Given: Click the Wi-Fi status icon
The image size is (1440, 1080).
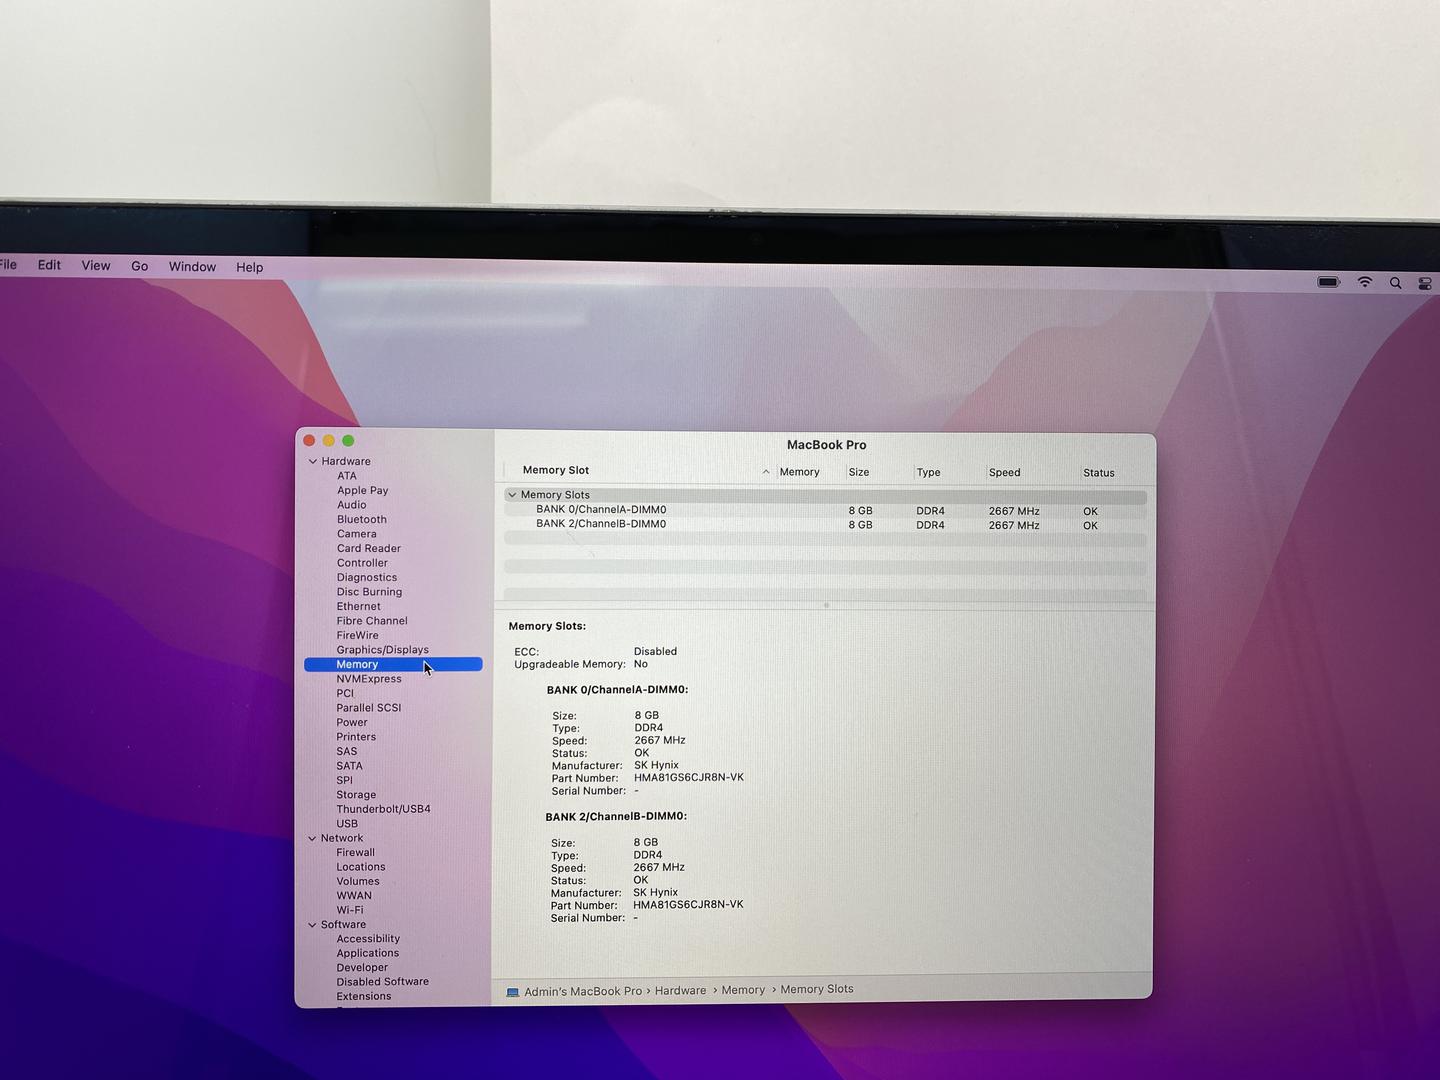Looking at the screenshot, I should coord(1364,282).
